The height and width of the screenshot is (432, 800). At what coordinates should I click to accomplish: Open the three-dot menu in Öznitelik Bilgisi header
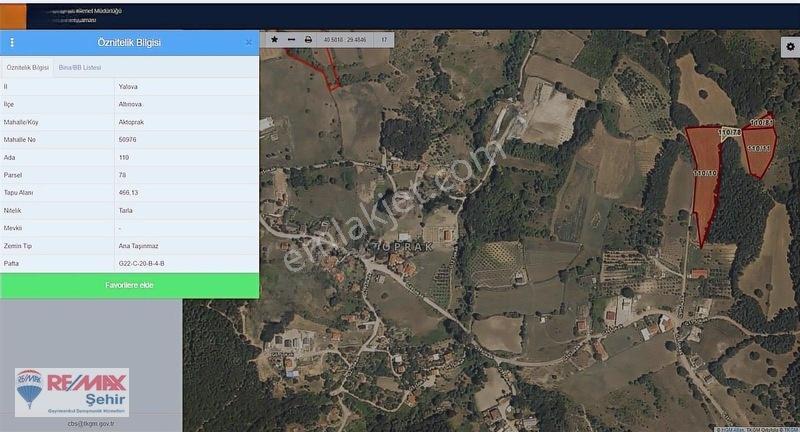12,42
